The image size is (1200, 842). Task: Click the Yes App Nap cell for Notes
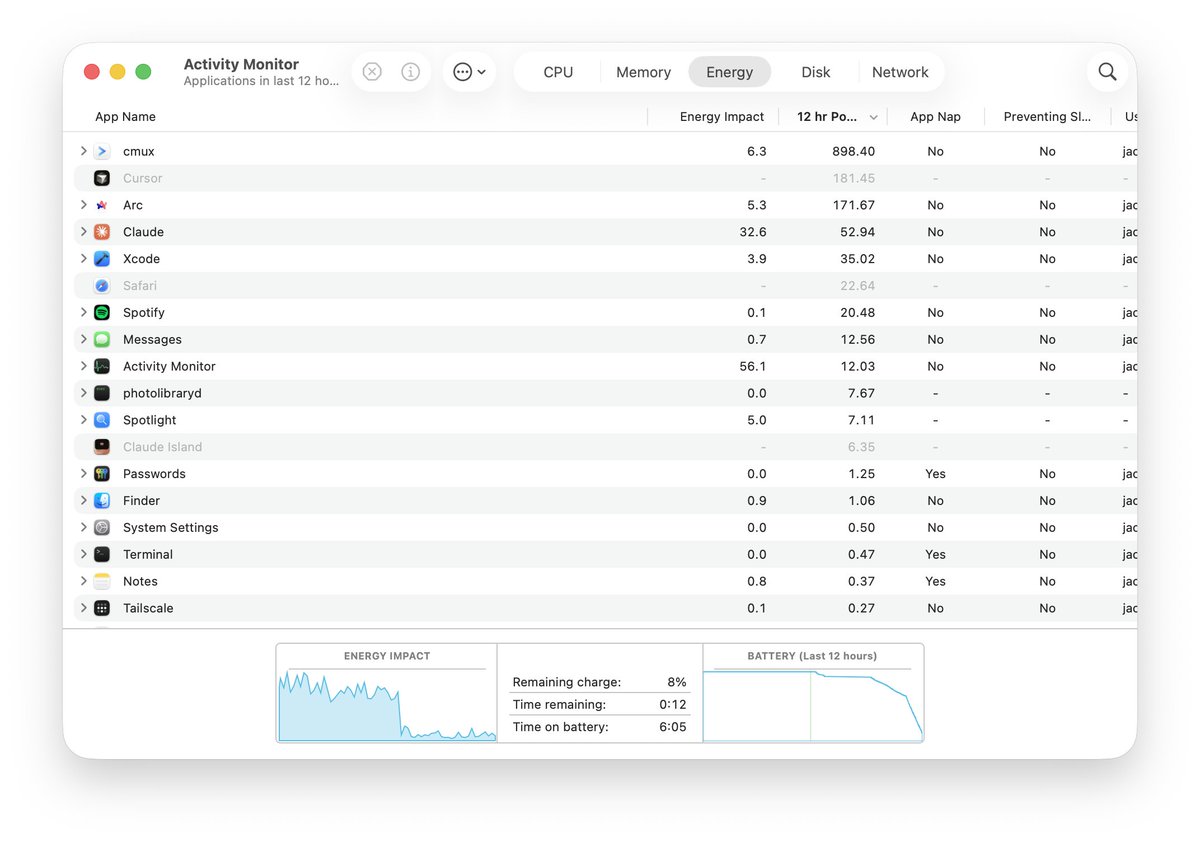[935, 582]
